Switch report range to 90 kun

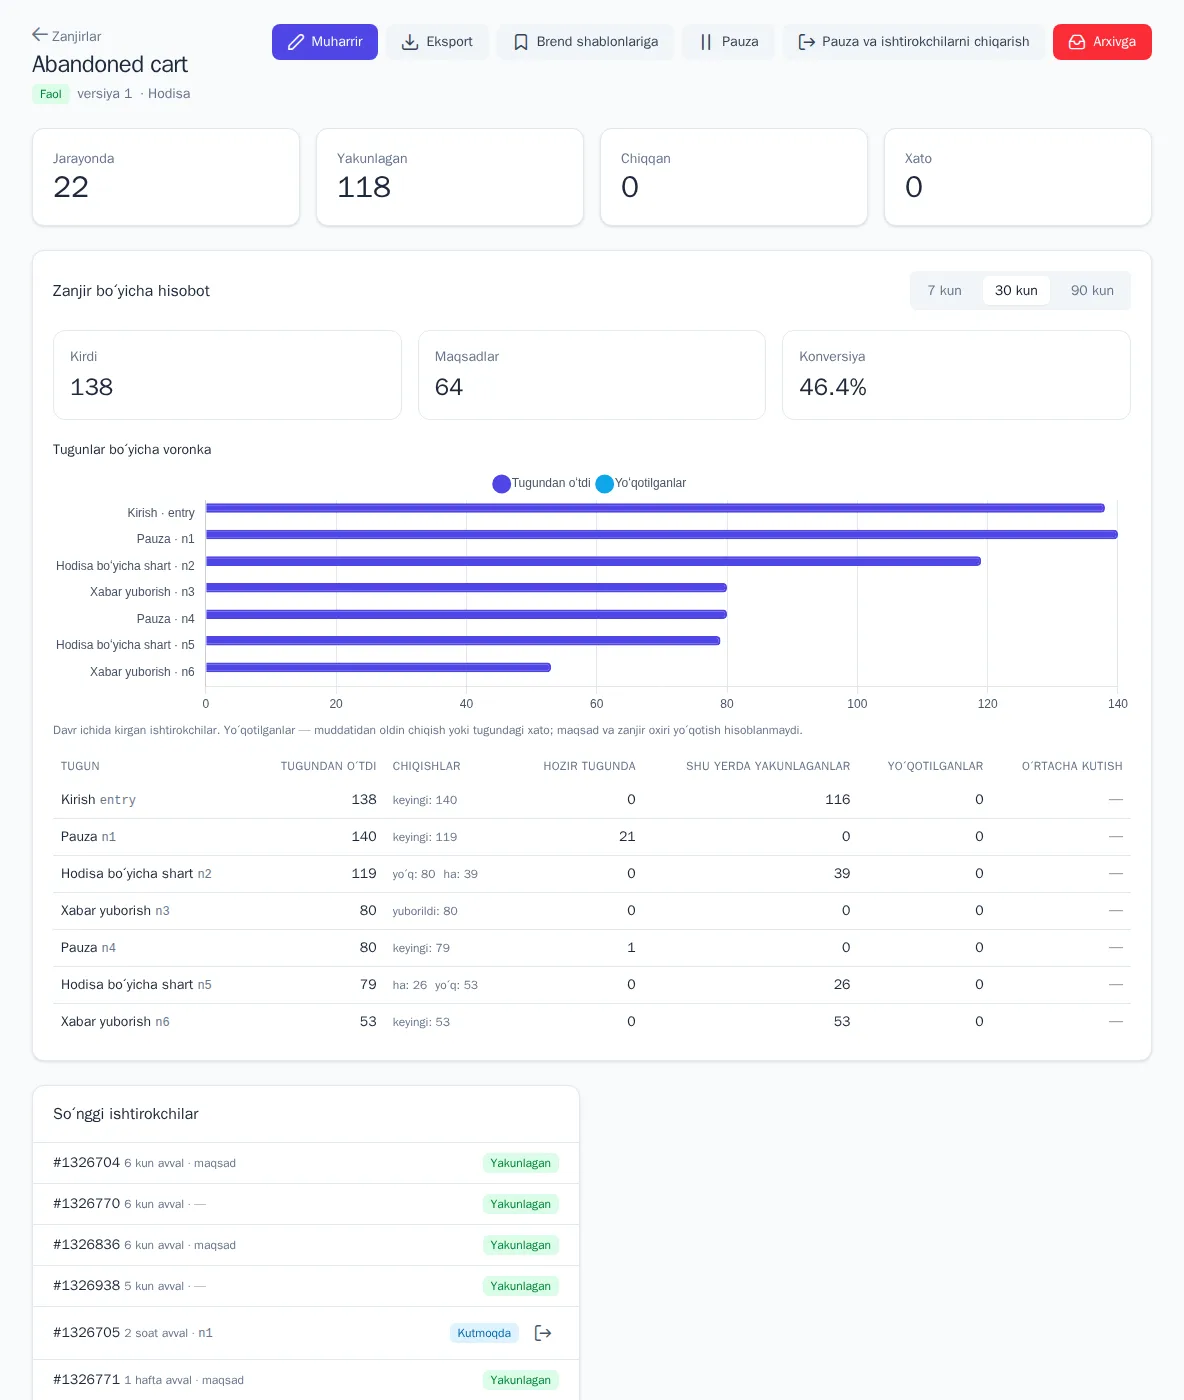point(1092,290)
